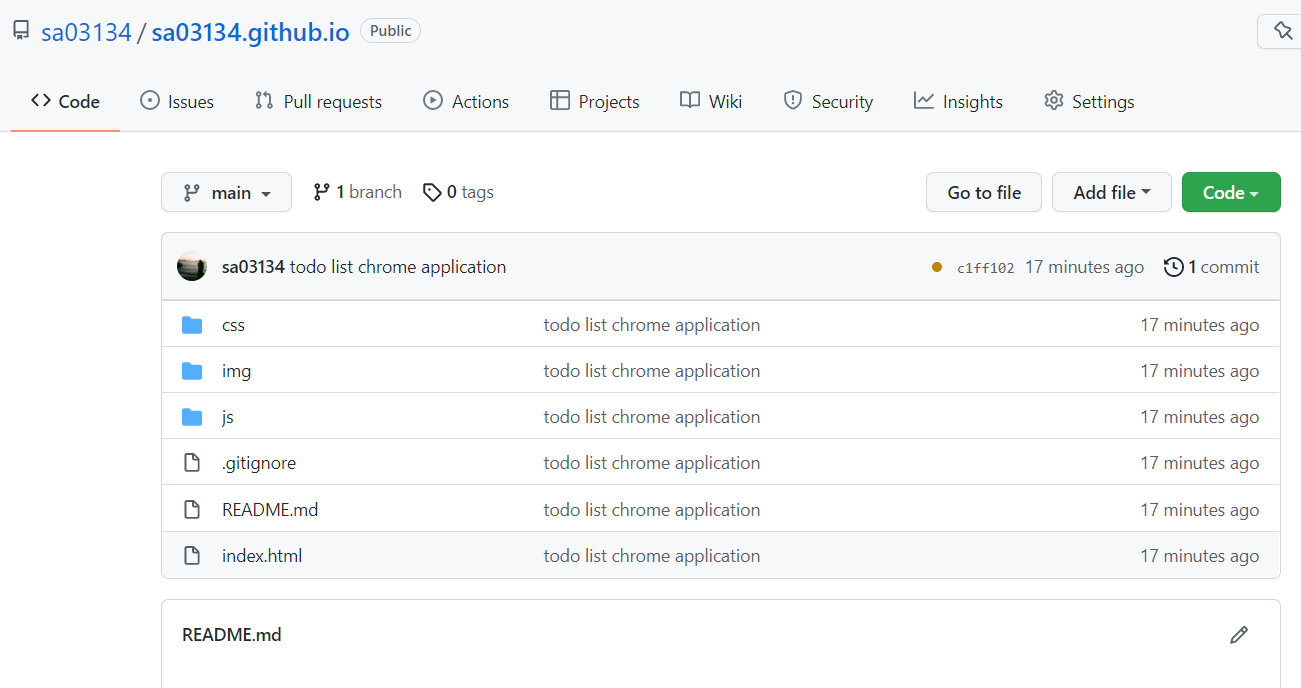Click the css folder icon
The image size is (1301, 688).
192,325
